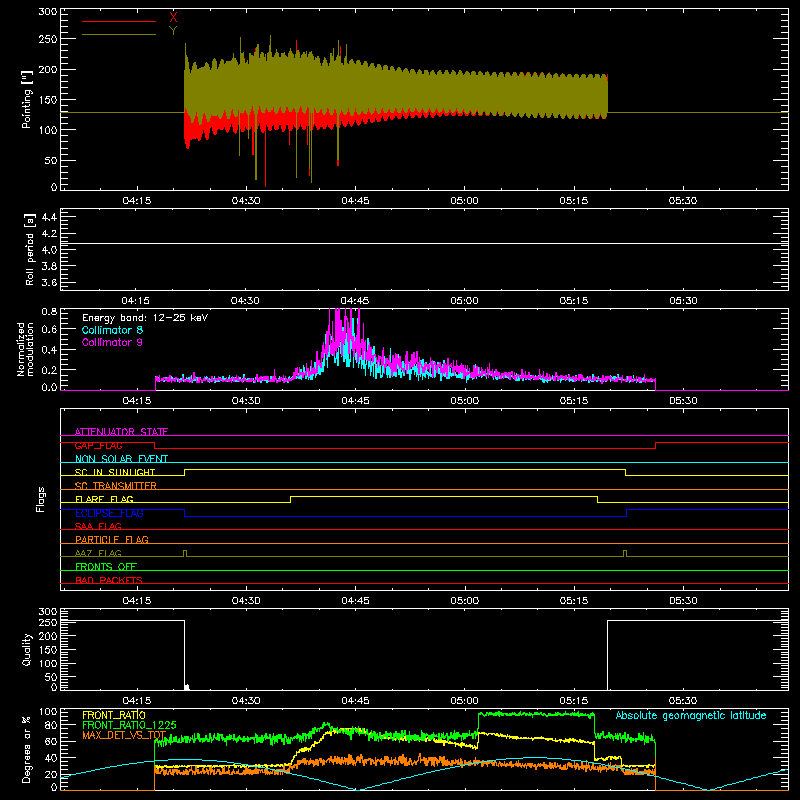This screenshot has height=800, width=800.
Task: Click the FRONT_RATIO_1225 legend entry
Action: point(129,725)
